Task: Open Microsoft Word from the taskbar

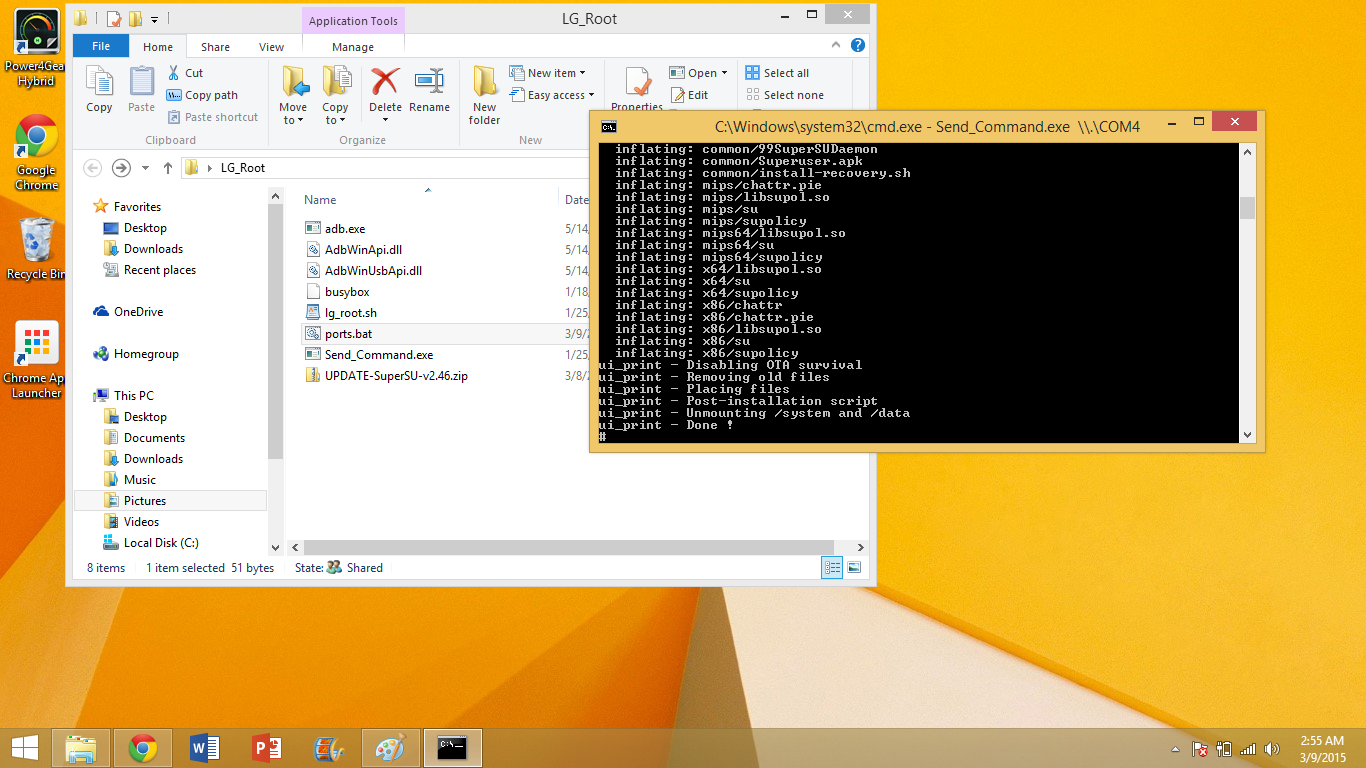Action: coord(205,748)
